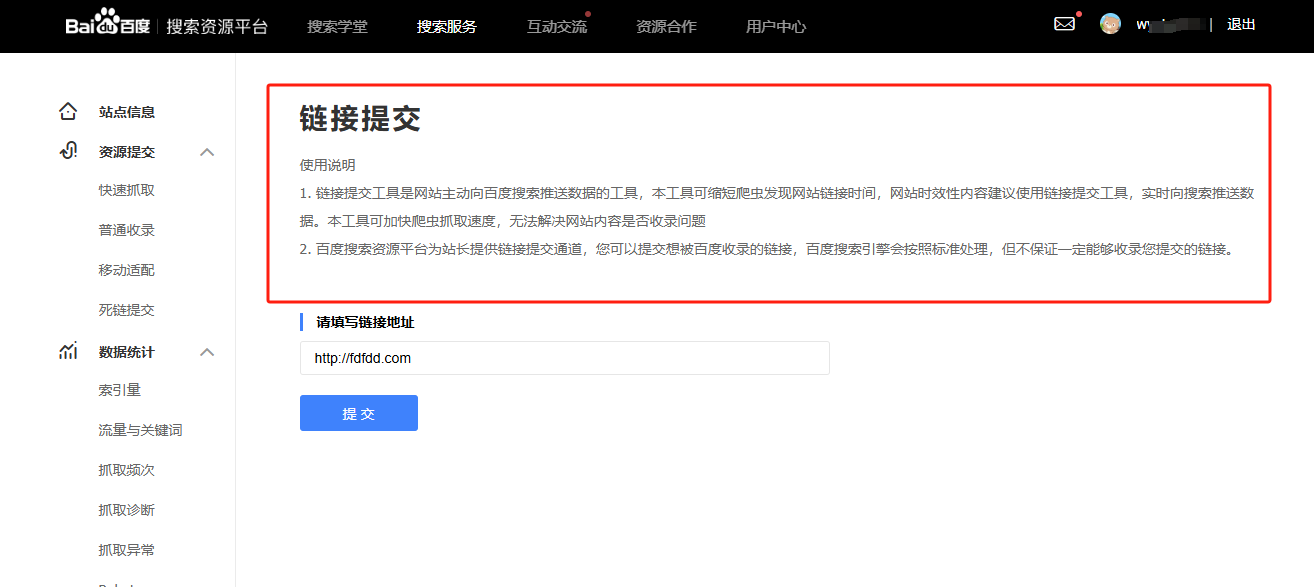Click the 站点信息 home icon
1314x587 pixels.
(x=68, y=111)
